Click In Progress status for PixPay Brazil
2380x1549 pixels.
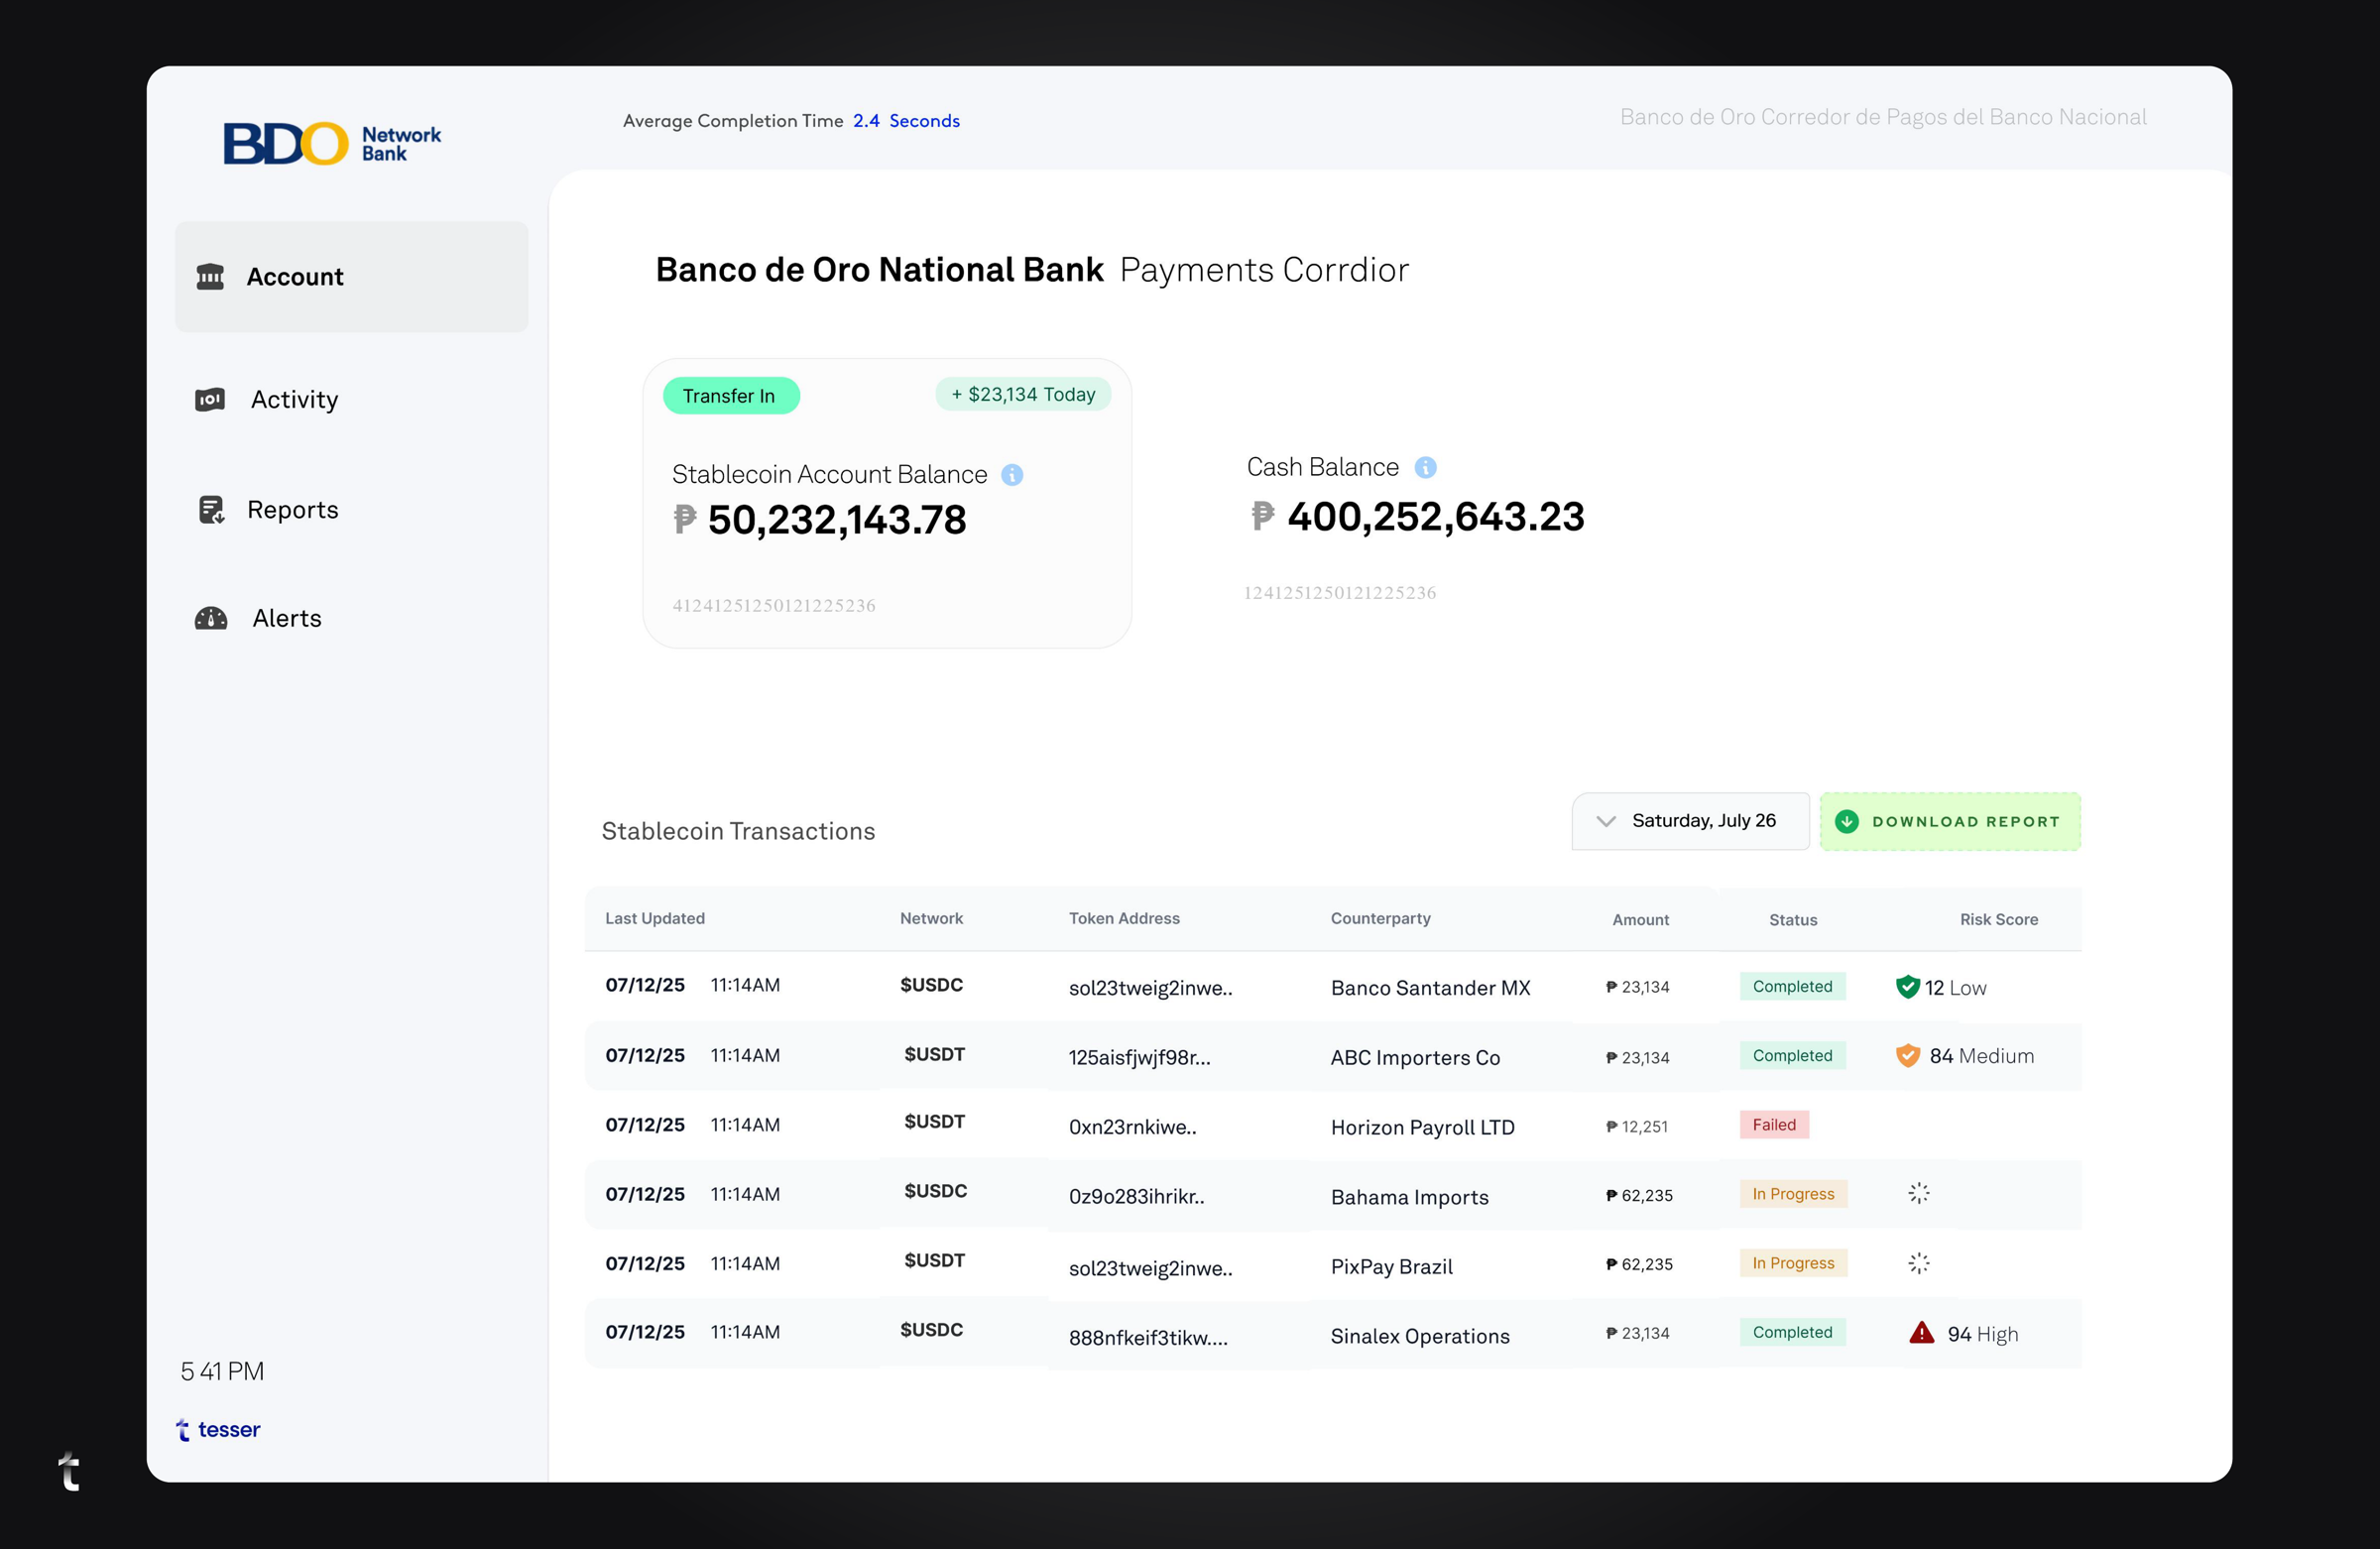click(x=1793, y=1264)
